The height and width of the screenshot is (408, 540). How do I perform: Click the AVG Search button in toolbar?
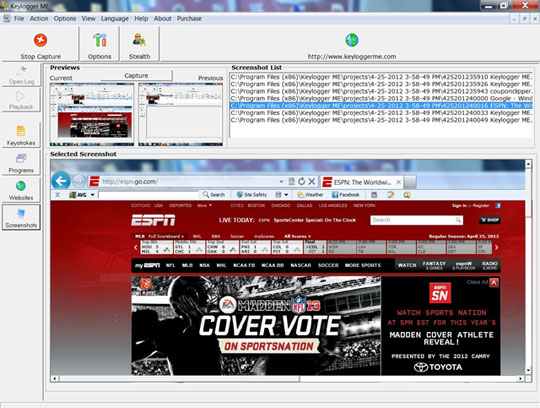tap(214, 195)
